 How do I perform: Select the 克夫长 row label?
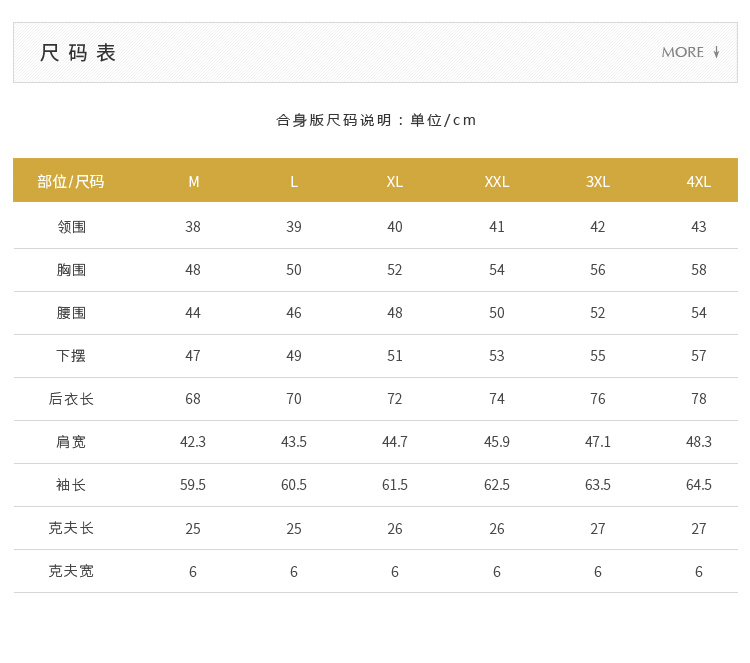pos(71,527)
